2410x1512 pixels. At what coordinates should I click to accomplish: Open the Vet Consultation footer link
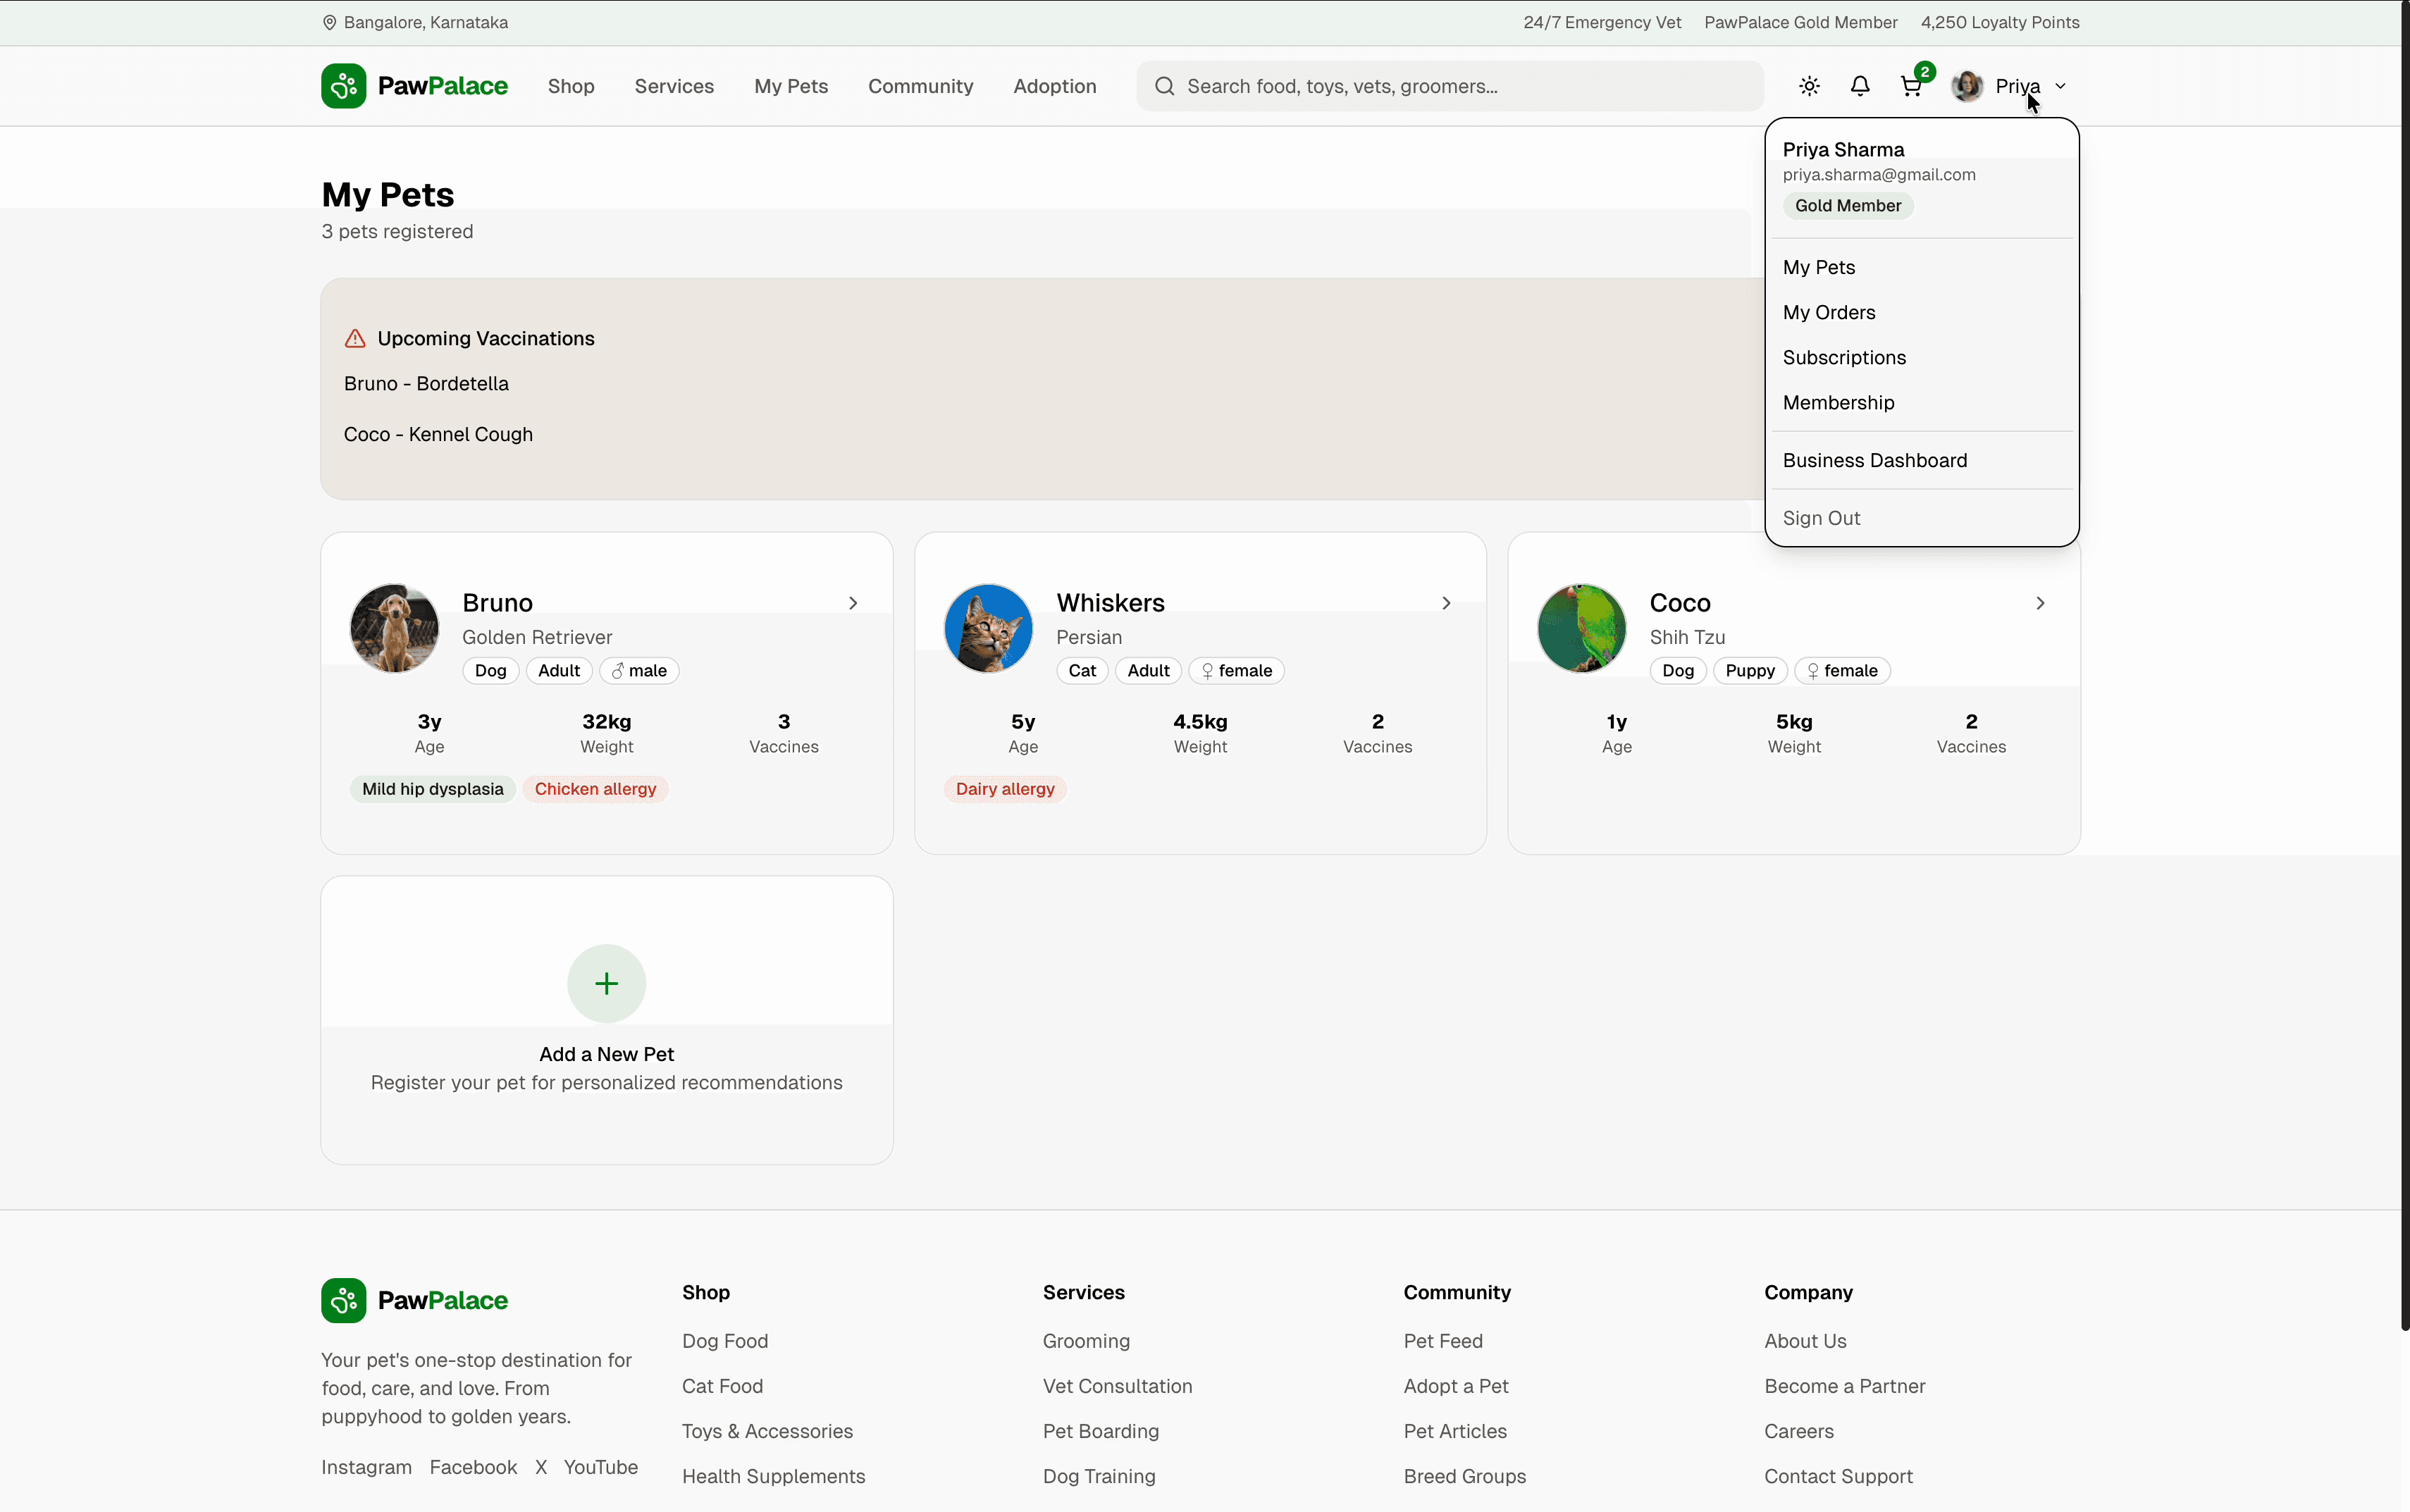pyautogui.click(x=1117, y=1386)
